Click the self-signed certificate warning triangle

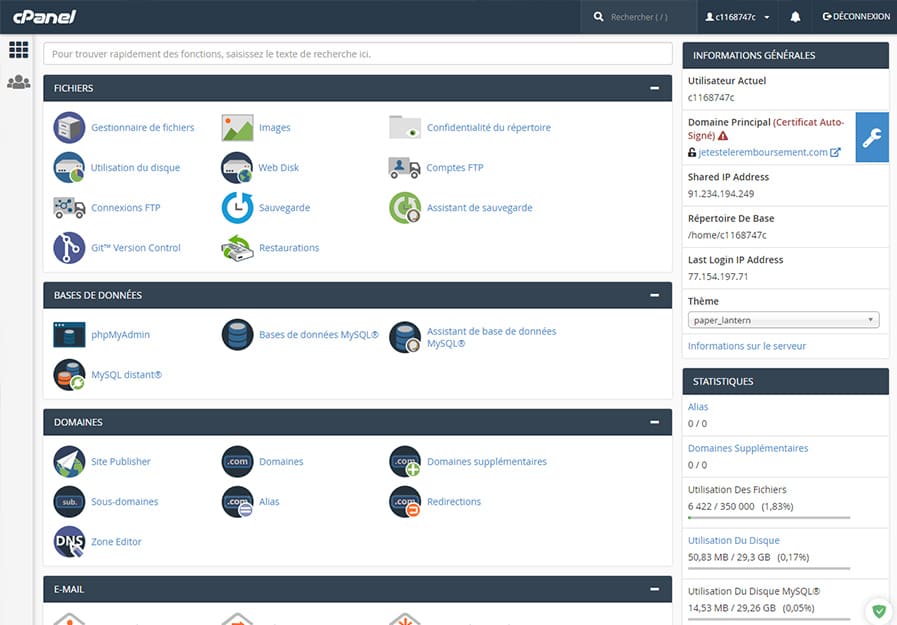(723, 136)
